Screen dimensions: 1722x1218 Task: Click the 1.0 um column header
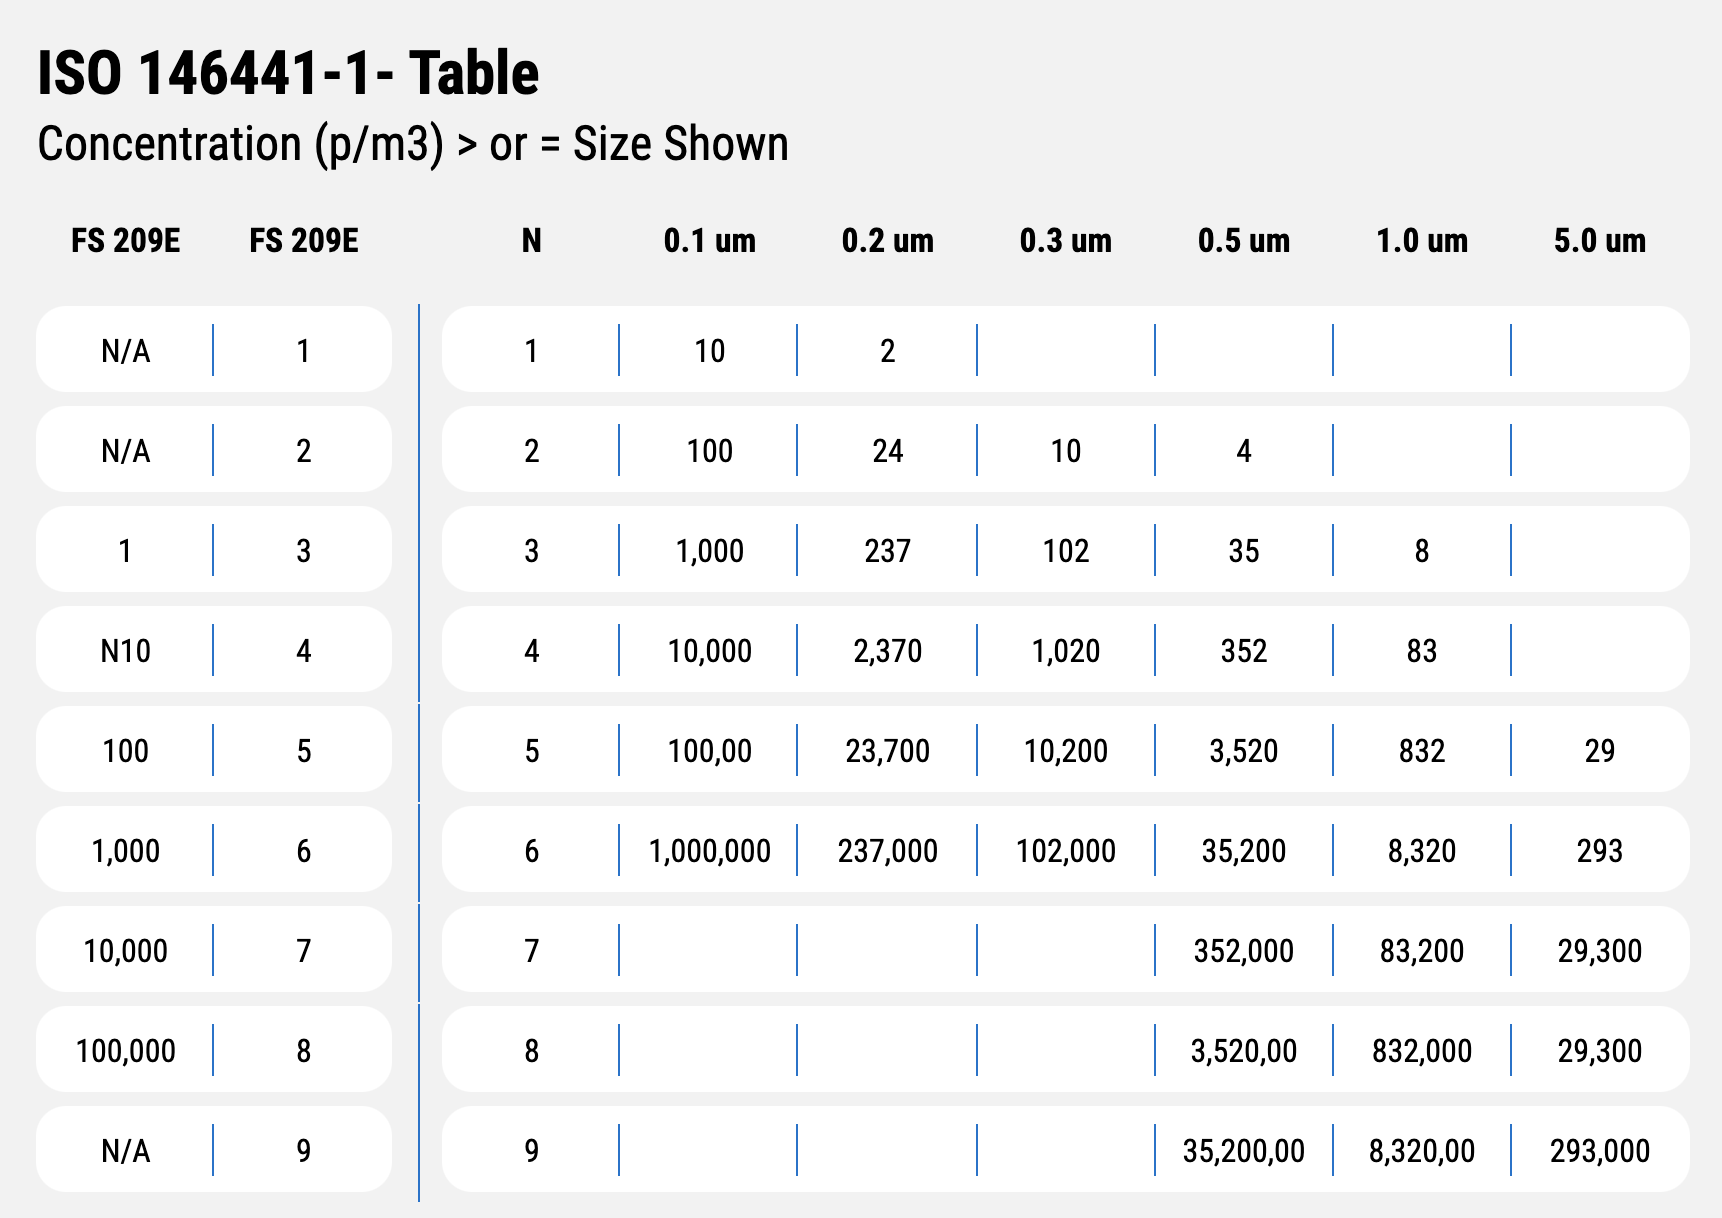[x=1421, y=241]
